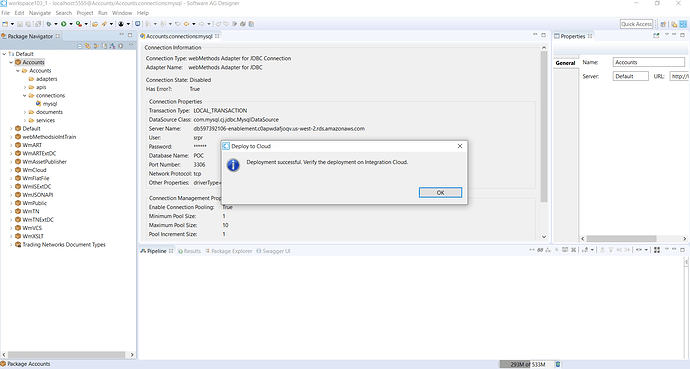Close the Deploy to Cloud dialog
Image resolution: width=690 pixels, height=369 pixels.
coord(460,146)
